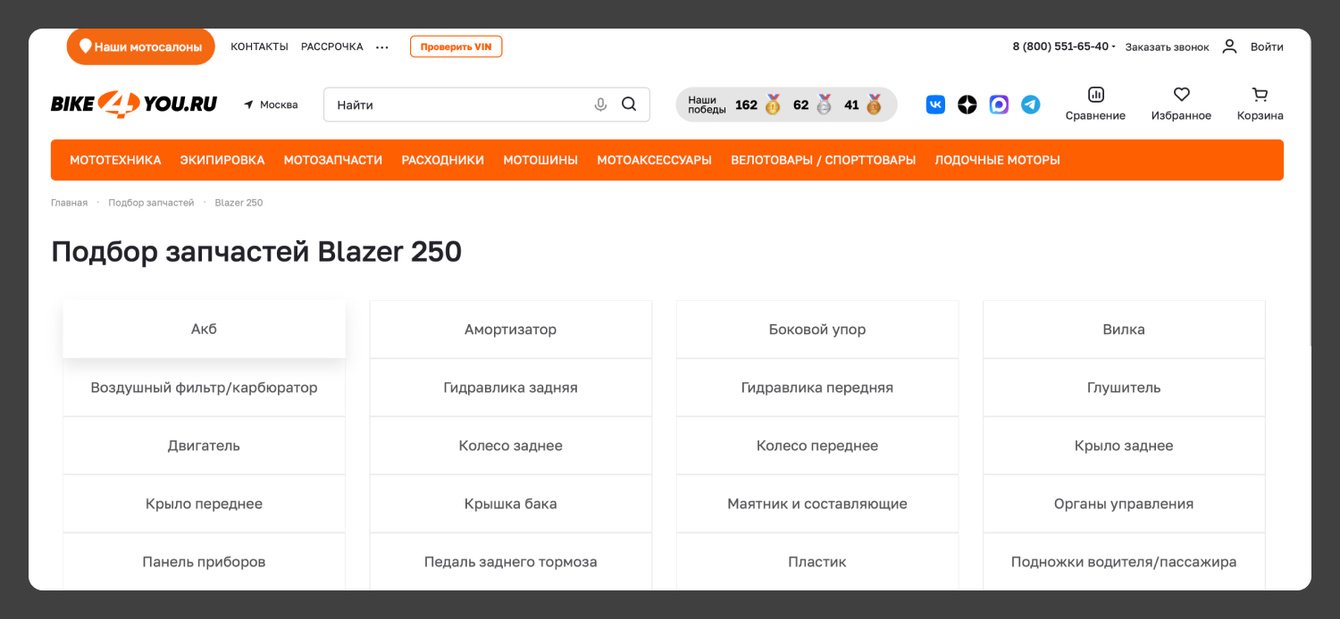Viewport: 1340px width, 619px height.
Task: Select Колесо переднее category
Action: (817, 445)
